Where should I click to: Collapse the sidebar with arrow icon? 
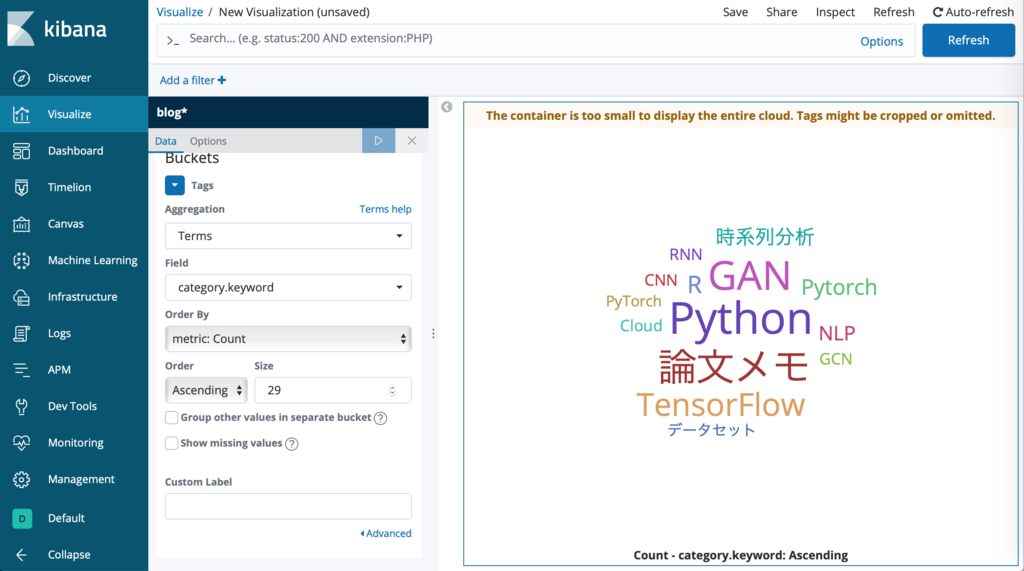[x=21, y=555]
